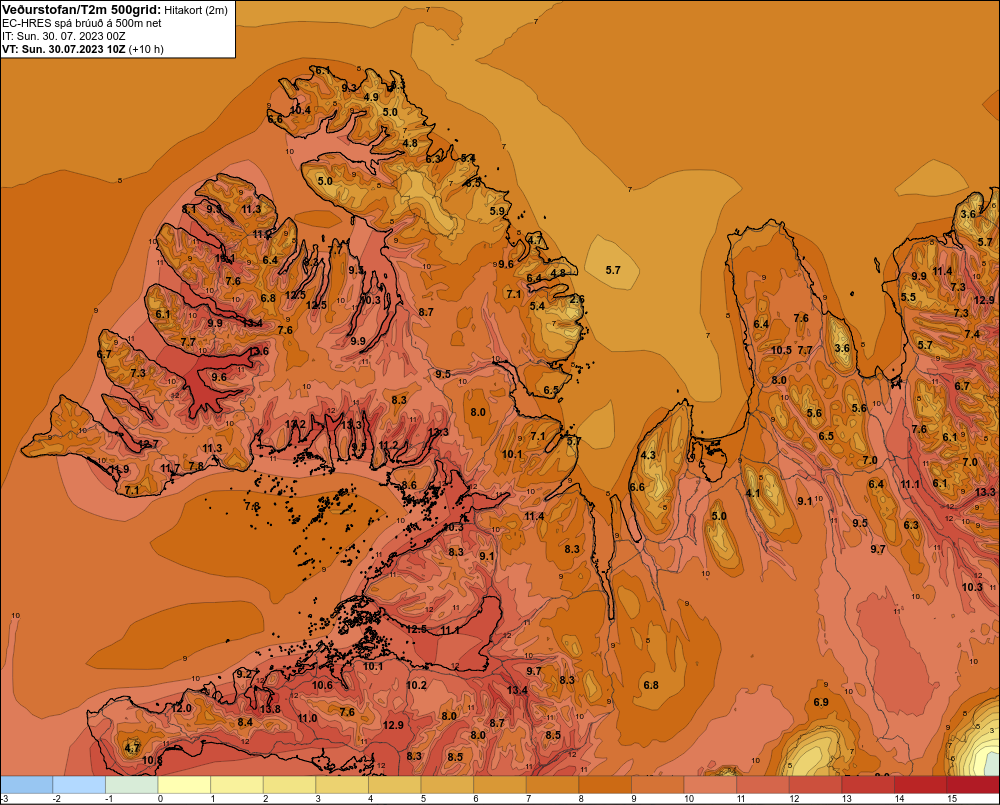
Task: Click the "Hitakort (2m)" label
Action: click(x=196, y=10)
